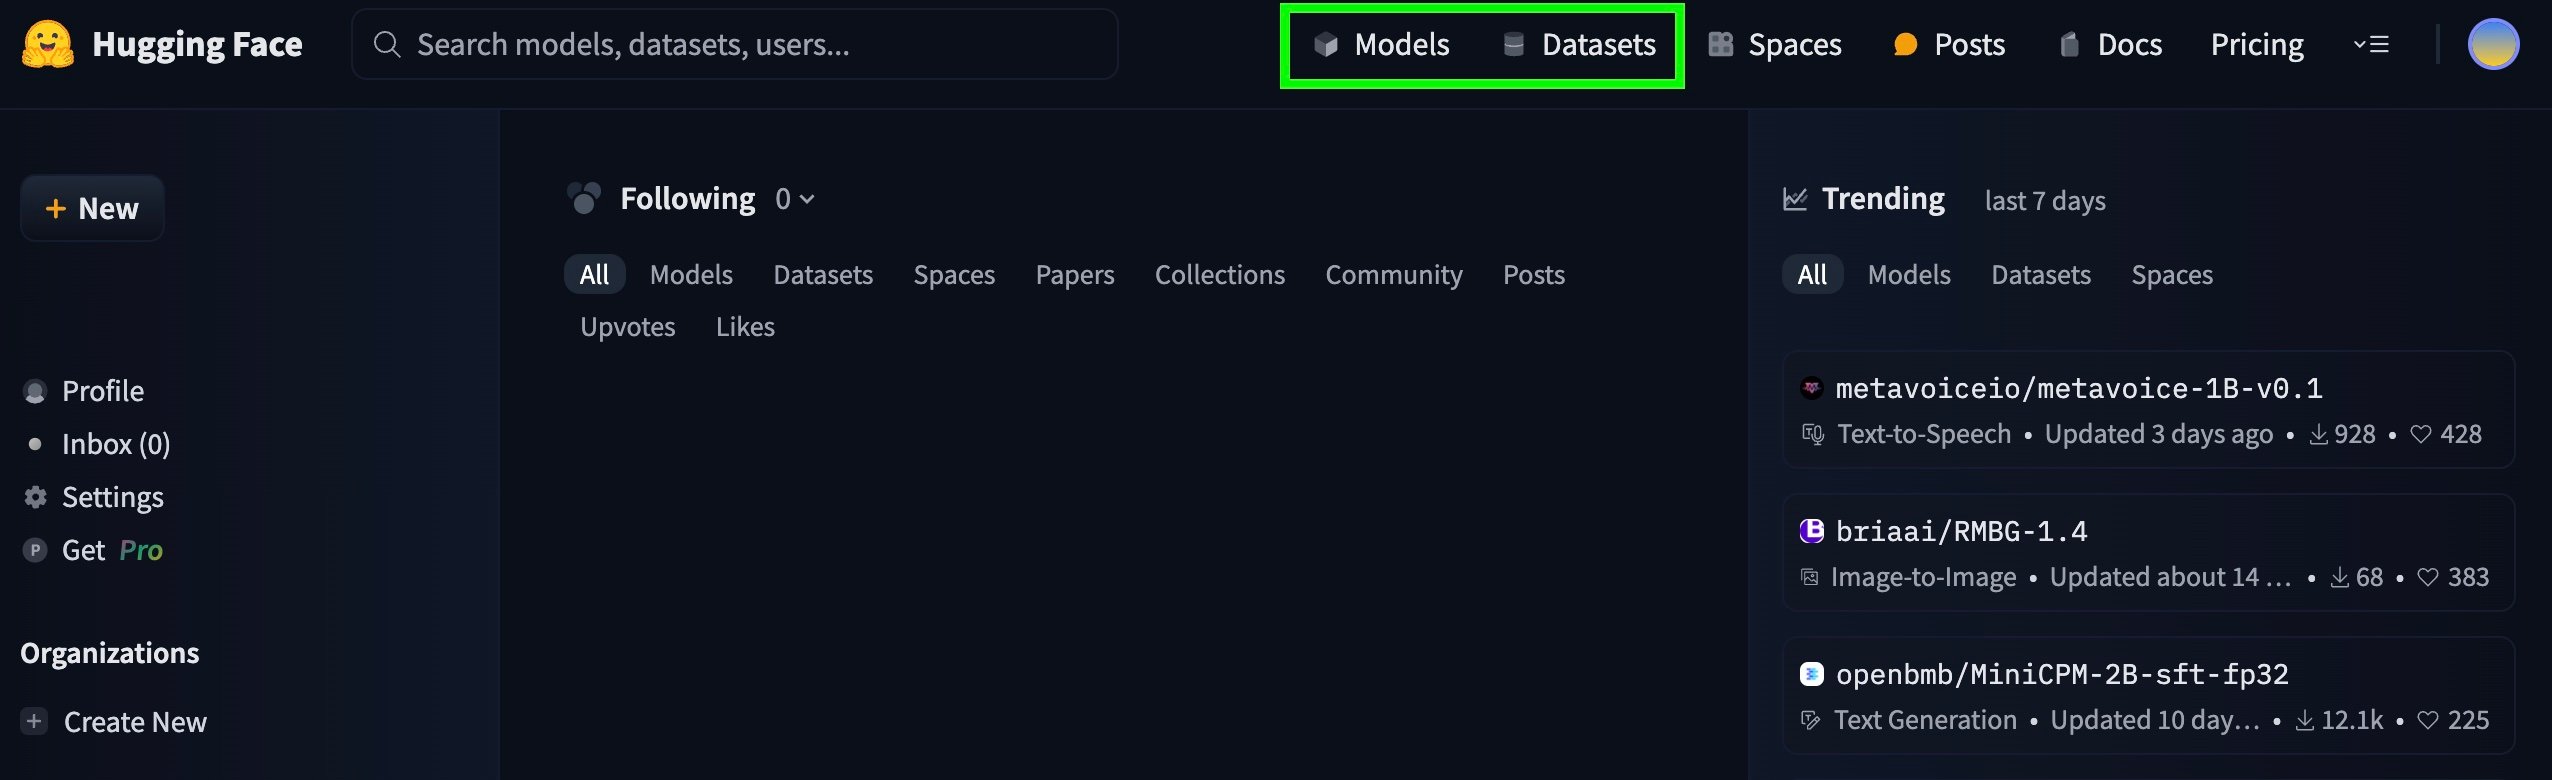The height and width of the screenshot is (780, 2552).
Task: Select the All tab in Following feed
Action: coord(594,274)
